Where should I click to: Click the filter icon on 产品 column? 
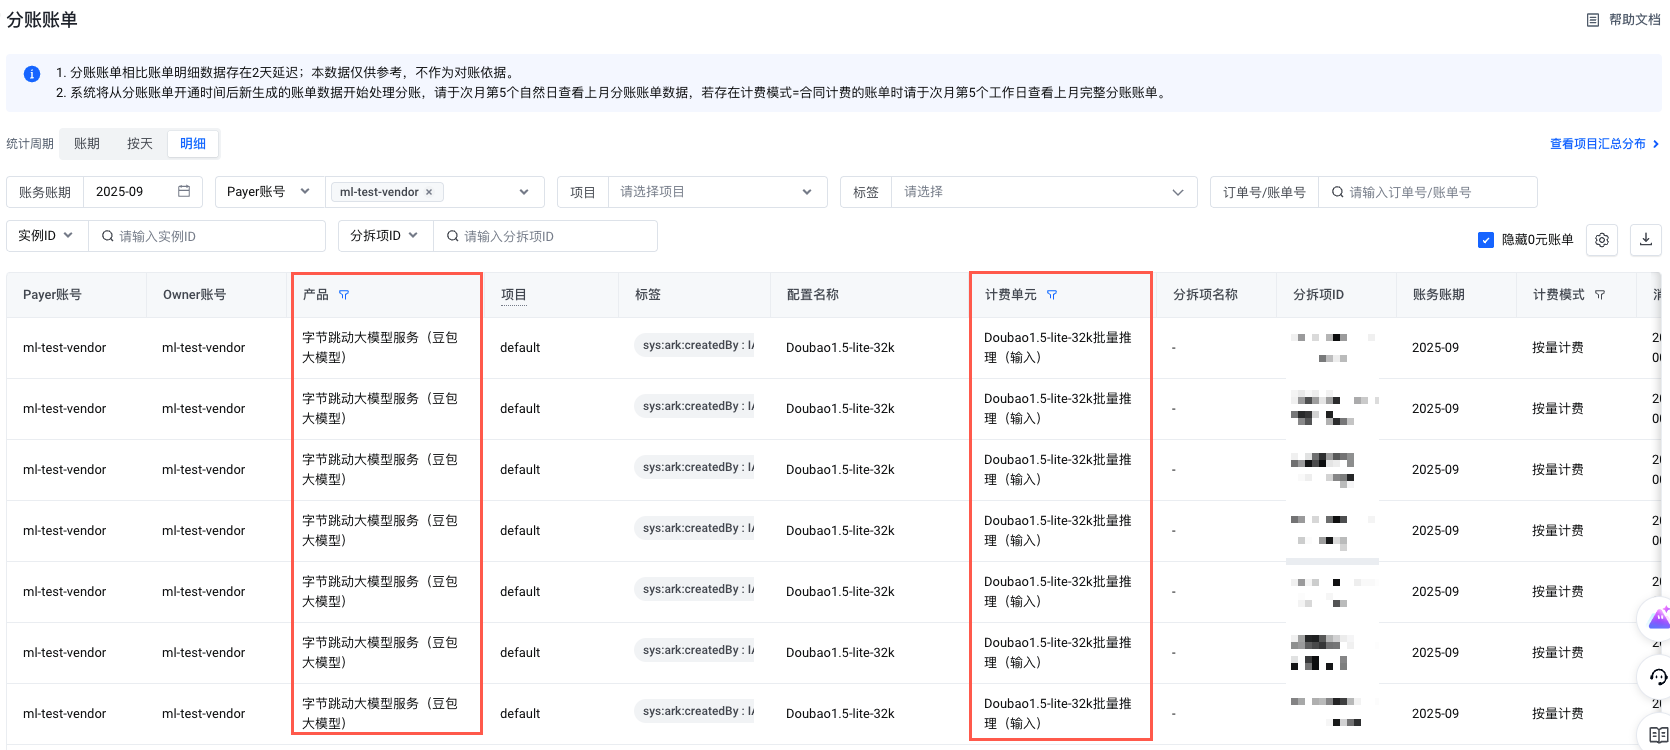coord(344,295)
